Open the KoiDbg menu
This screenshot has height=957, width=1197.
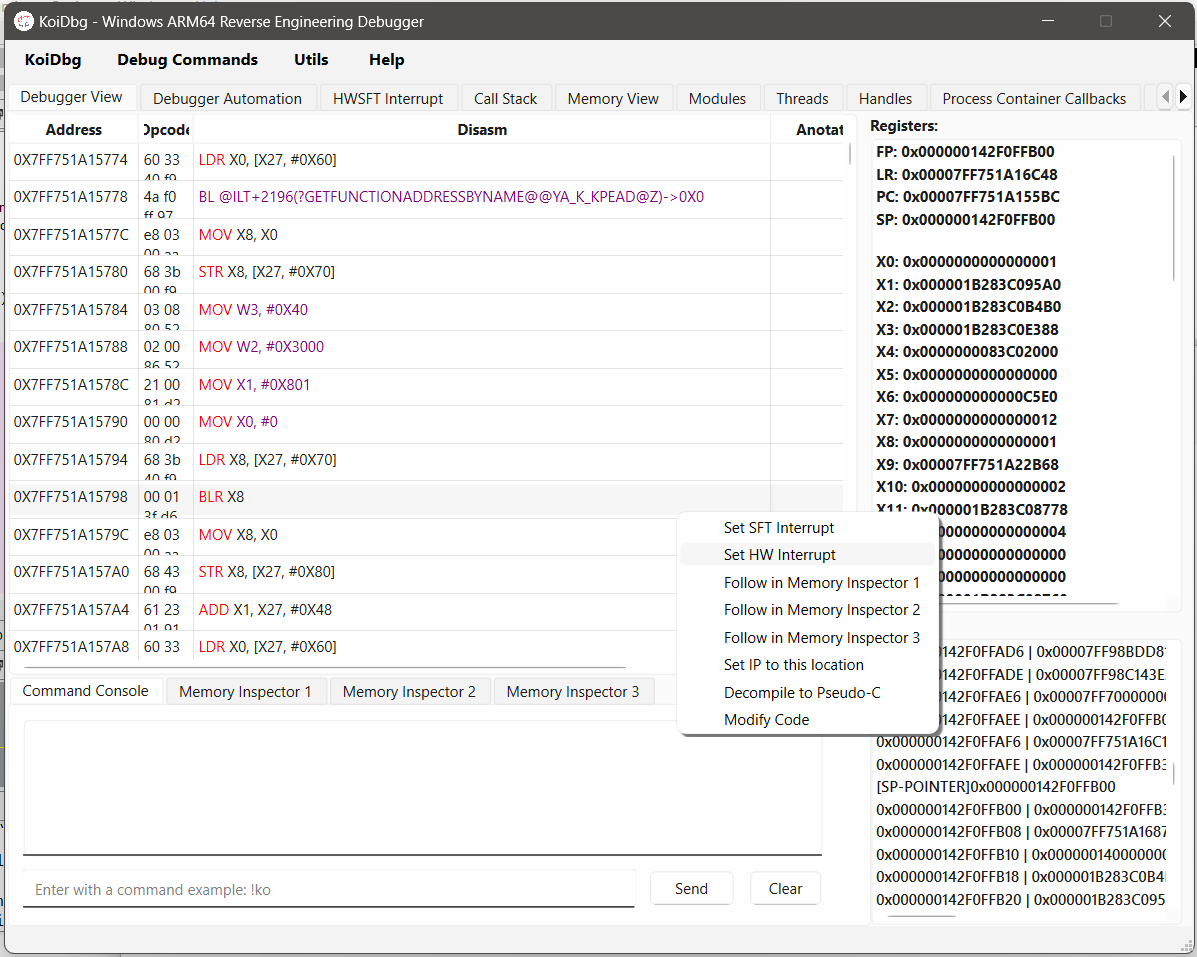tap(53, 60)
